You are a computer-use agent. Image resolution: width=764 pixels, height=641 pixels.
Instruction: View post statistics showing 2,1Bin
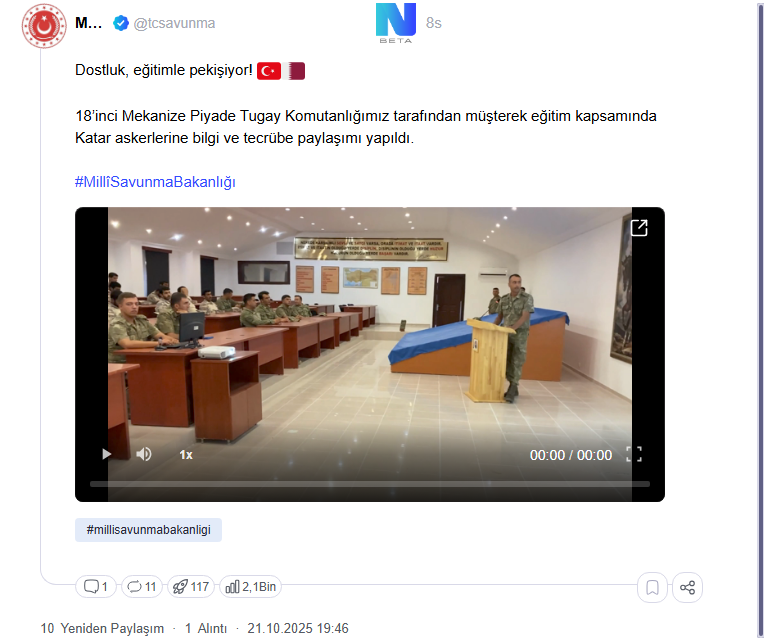pyautogui.click(x=250, y=586)
